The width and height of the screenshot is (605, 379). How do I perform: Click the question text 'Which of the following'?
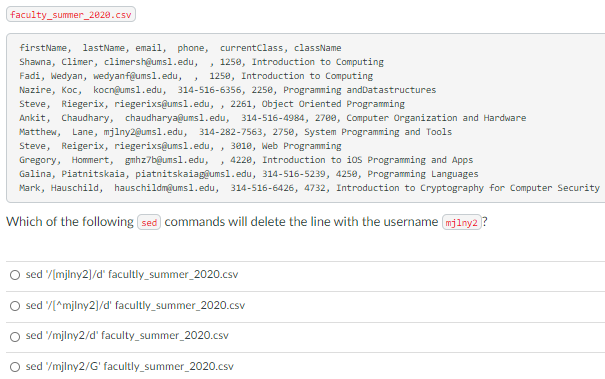(70, 222)
